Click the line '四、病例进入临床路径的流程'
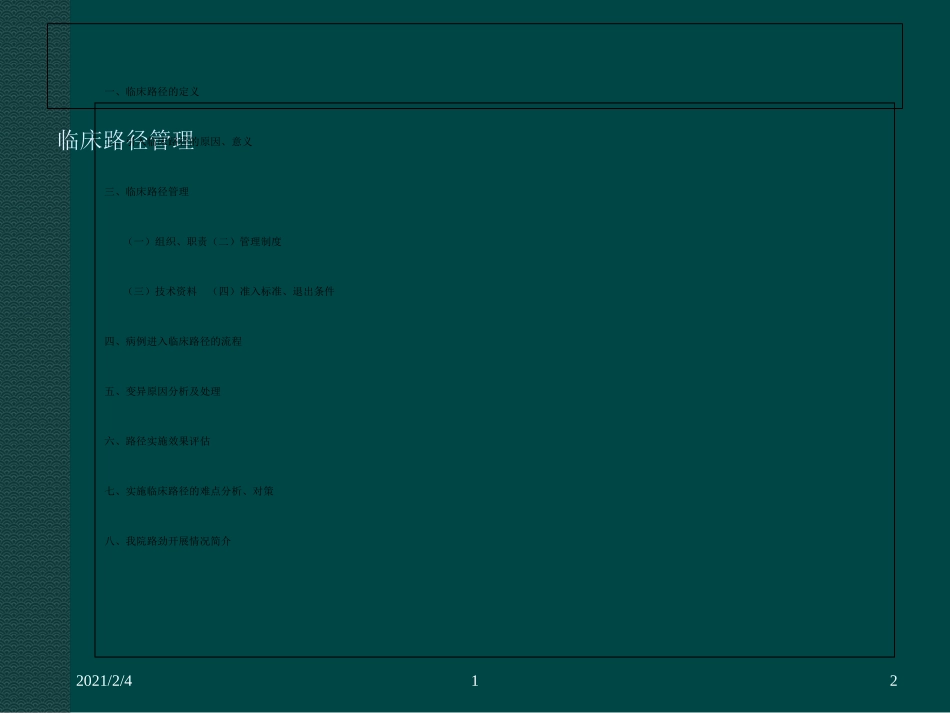The image size is (950, 713). coord(173,341)
